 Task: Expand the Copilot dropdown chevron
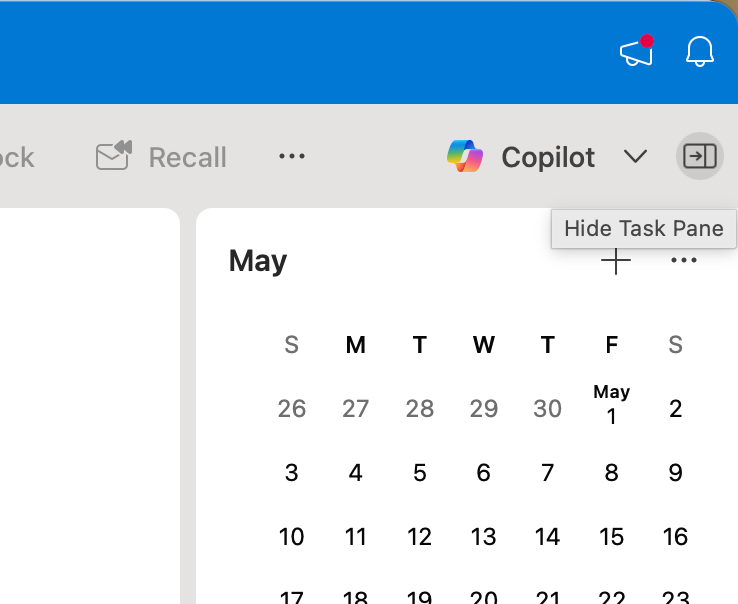(635, 156)
